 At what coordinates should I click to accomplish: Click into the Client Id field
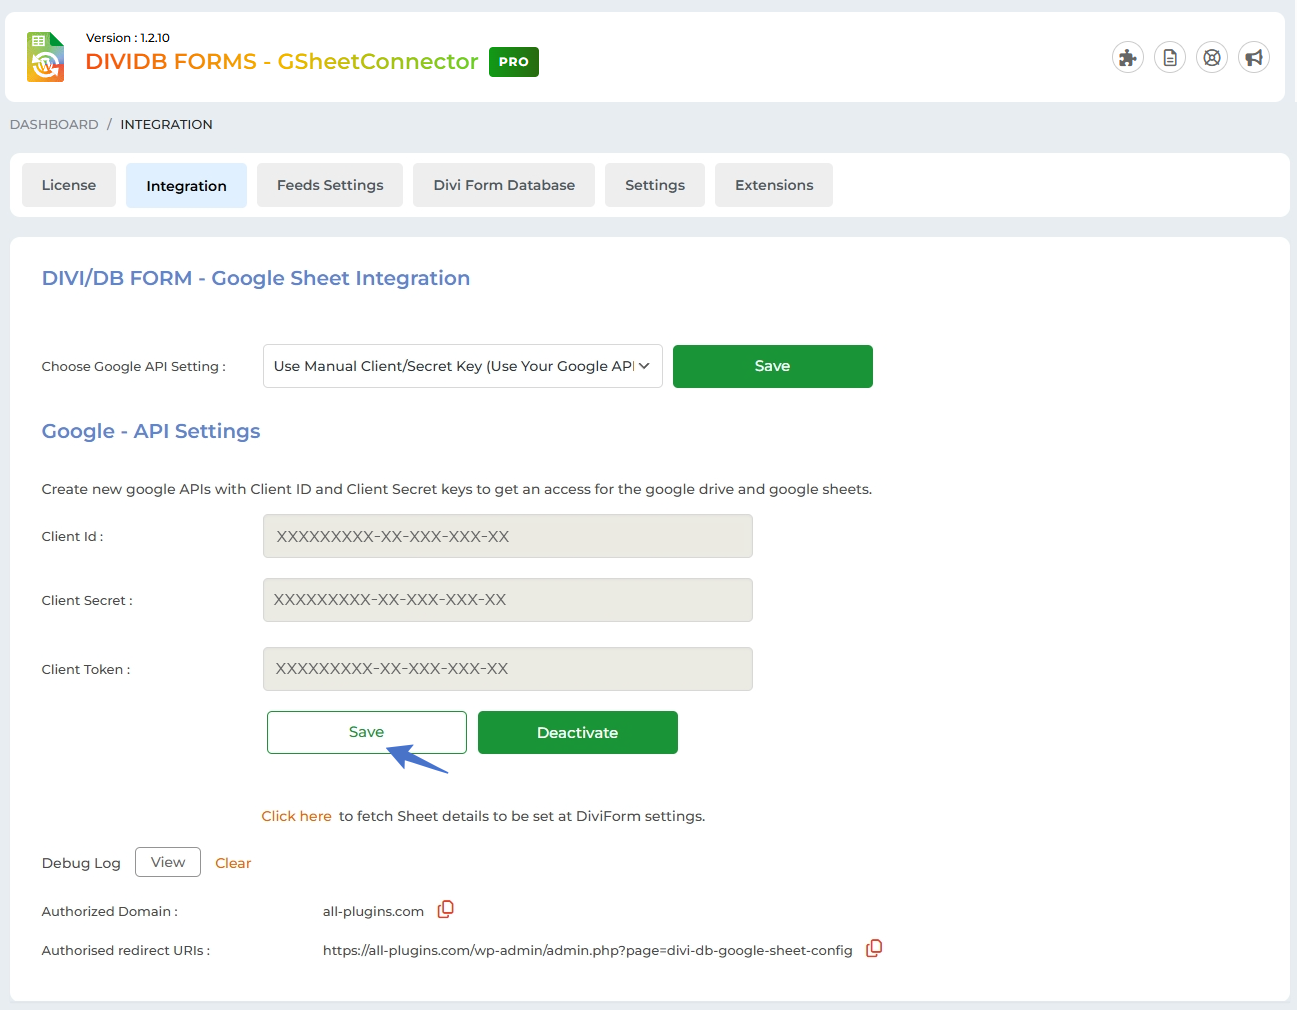[507, 536]
